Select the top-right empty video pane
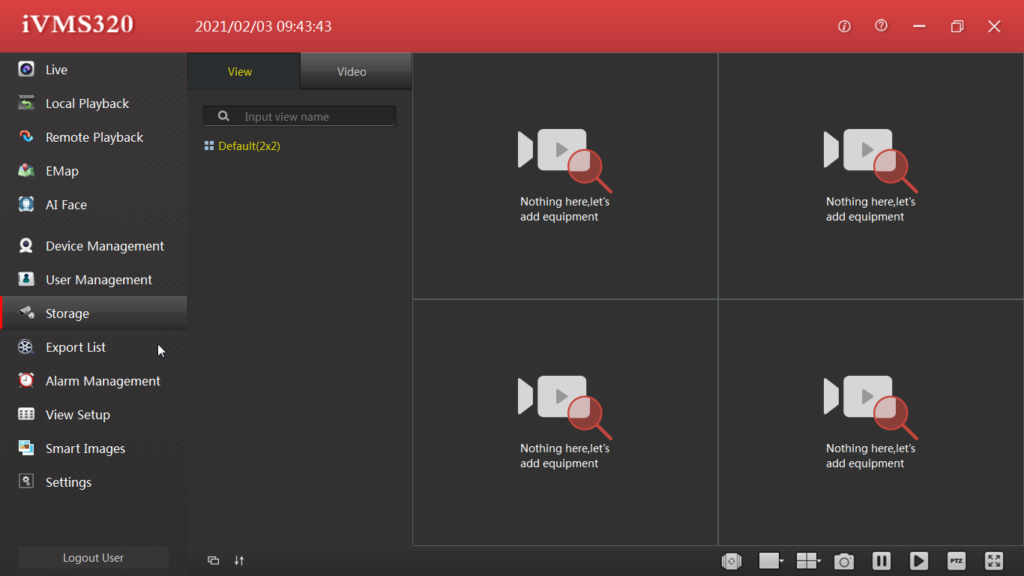Screen dimensions: 1024x576 click(870, 176)
